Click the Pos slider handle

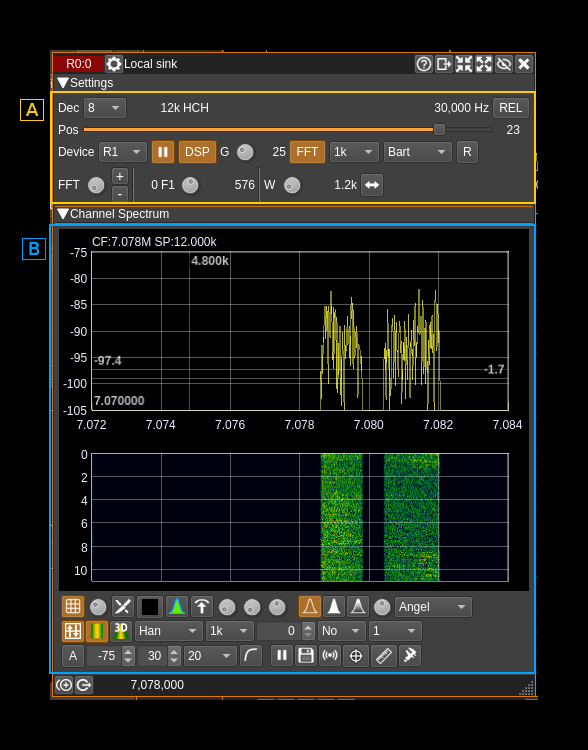[439, 130]
